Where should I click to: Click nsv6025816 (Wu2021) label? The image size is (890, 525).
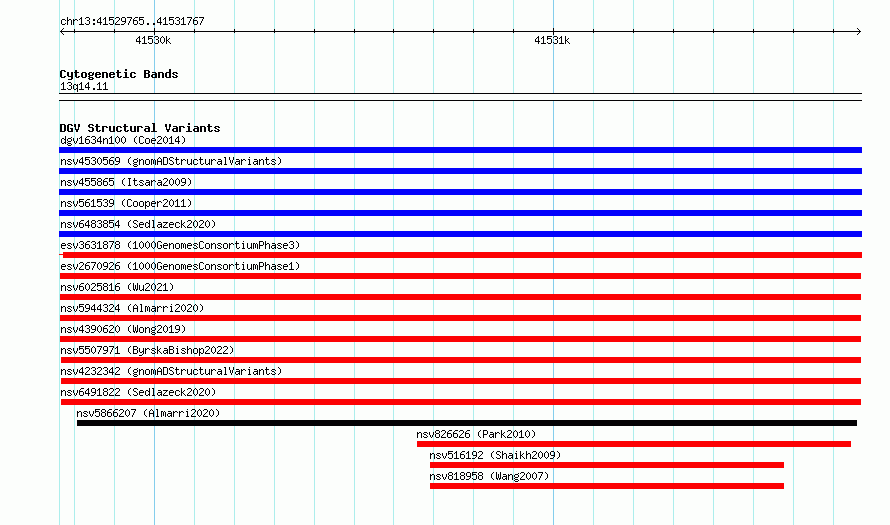(x=117, y=287)
